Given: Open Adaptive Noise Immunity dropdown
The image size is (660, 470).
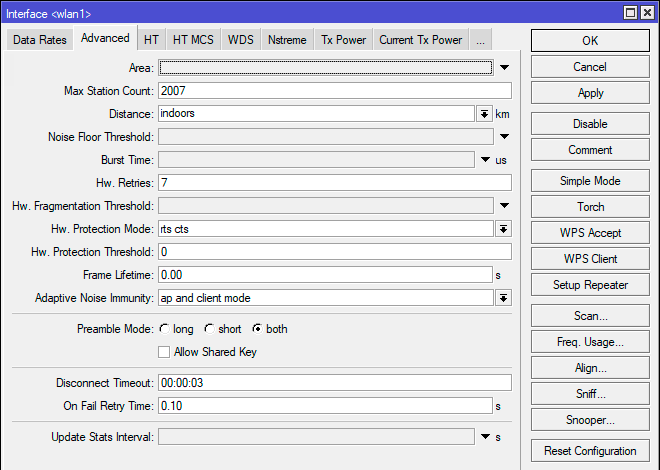Looking at the screenshot, I should (503, 298).
